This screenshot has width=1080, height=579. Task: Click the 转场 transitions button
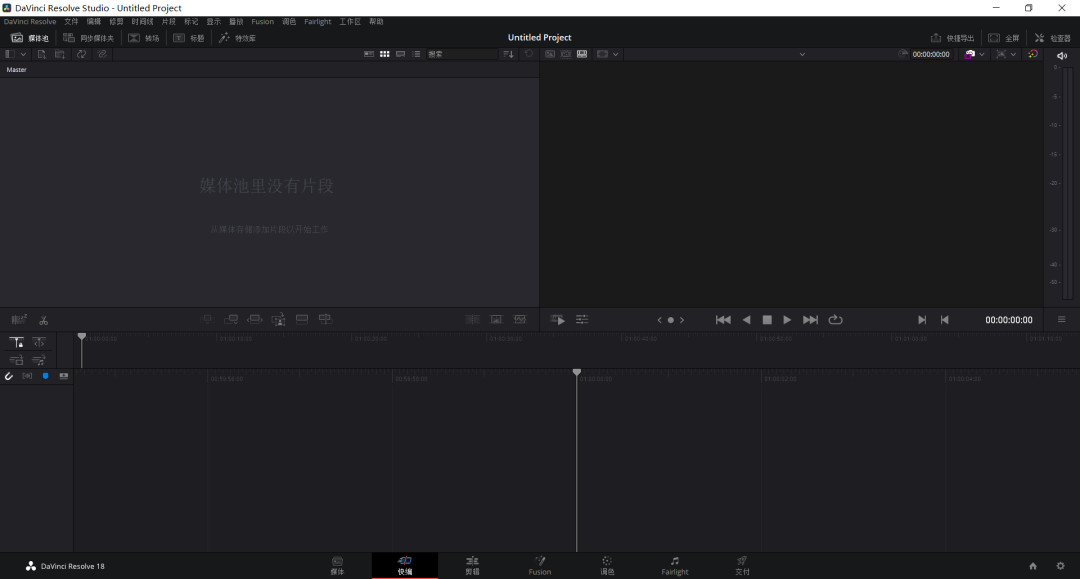(x=144, y=38)
